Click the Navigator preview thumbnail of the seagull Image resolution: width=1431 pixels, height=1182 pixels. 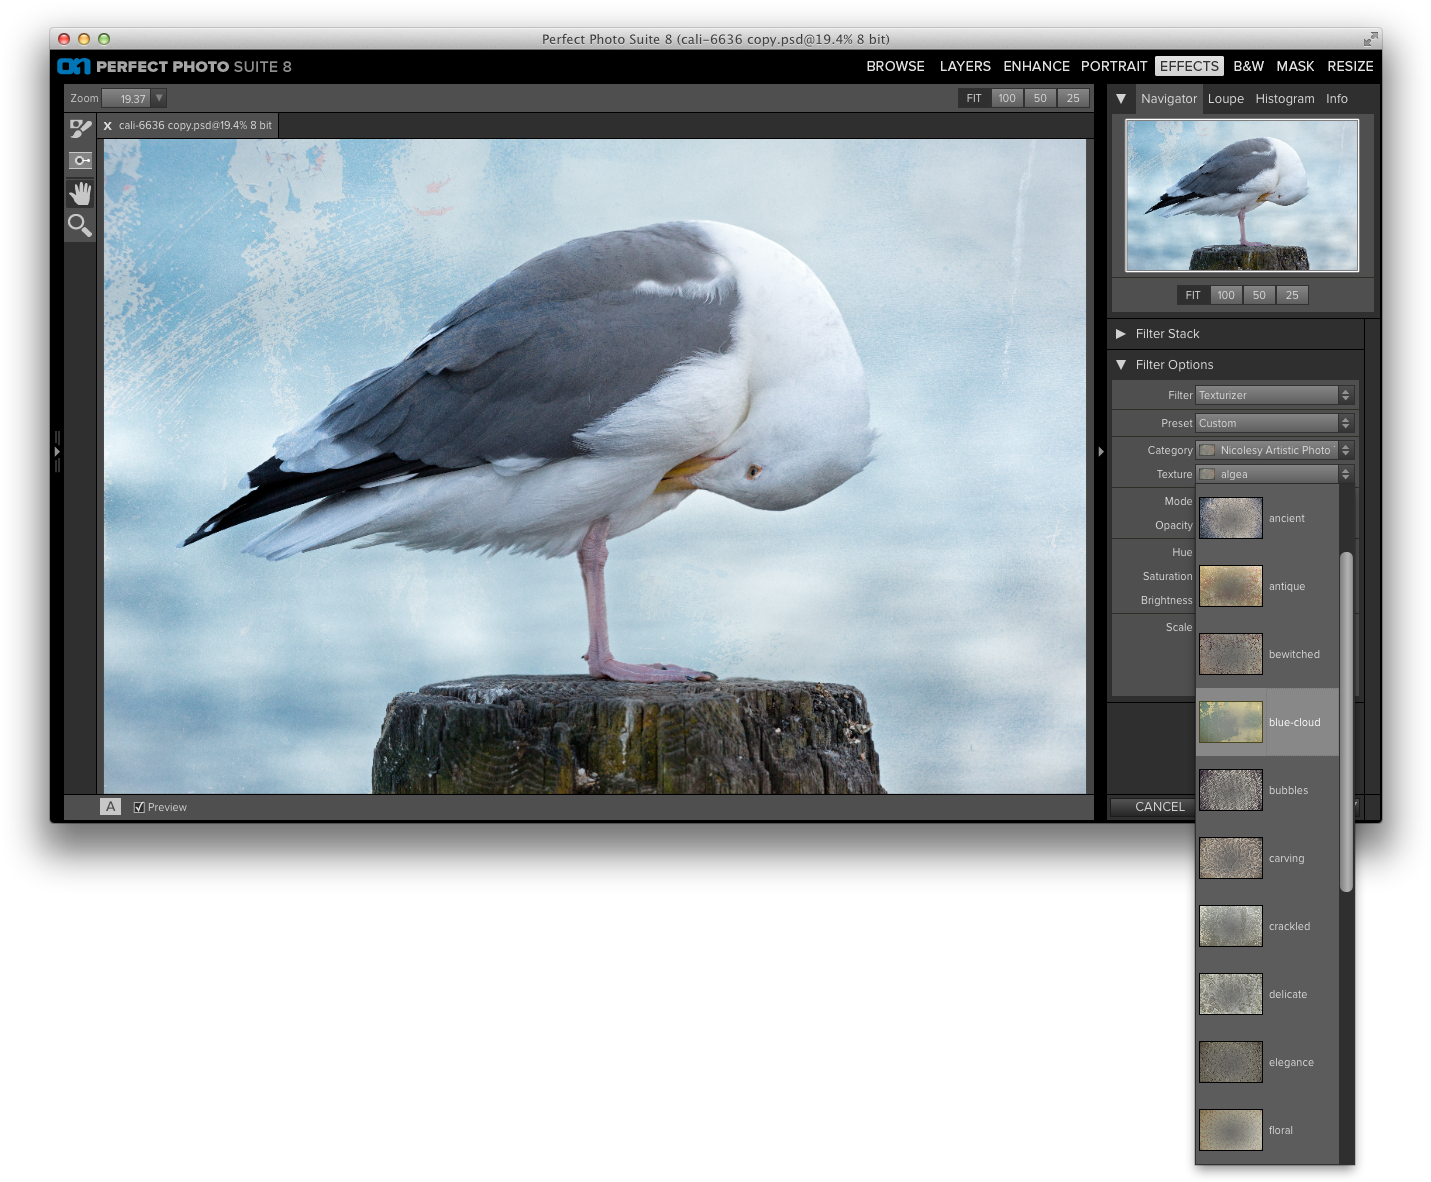(x=1242, y=195)
